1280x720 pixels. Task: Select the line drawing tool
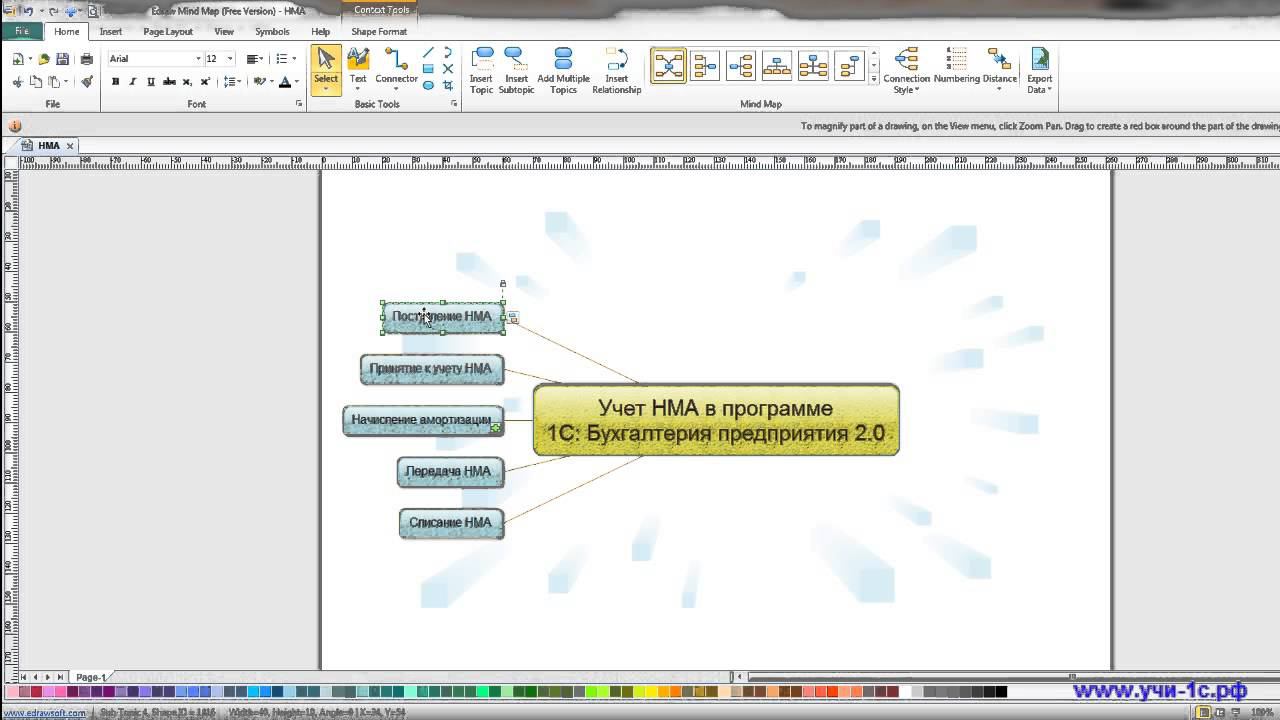coord(428,53)
